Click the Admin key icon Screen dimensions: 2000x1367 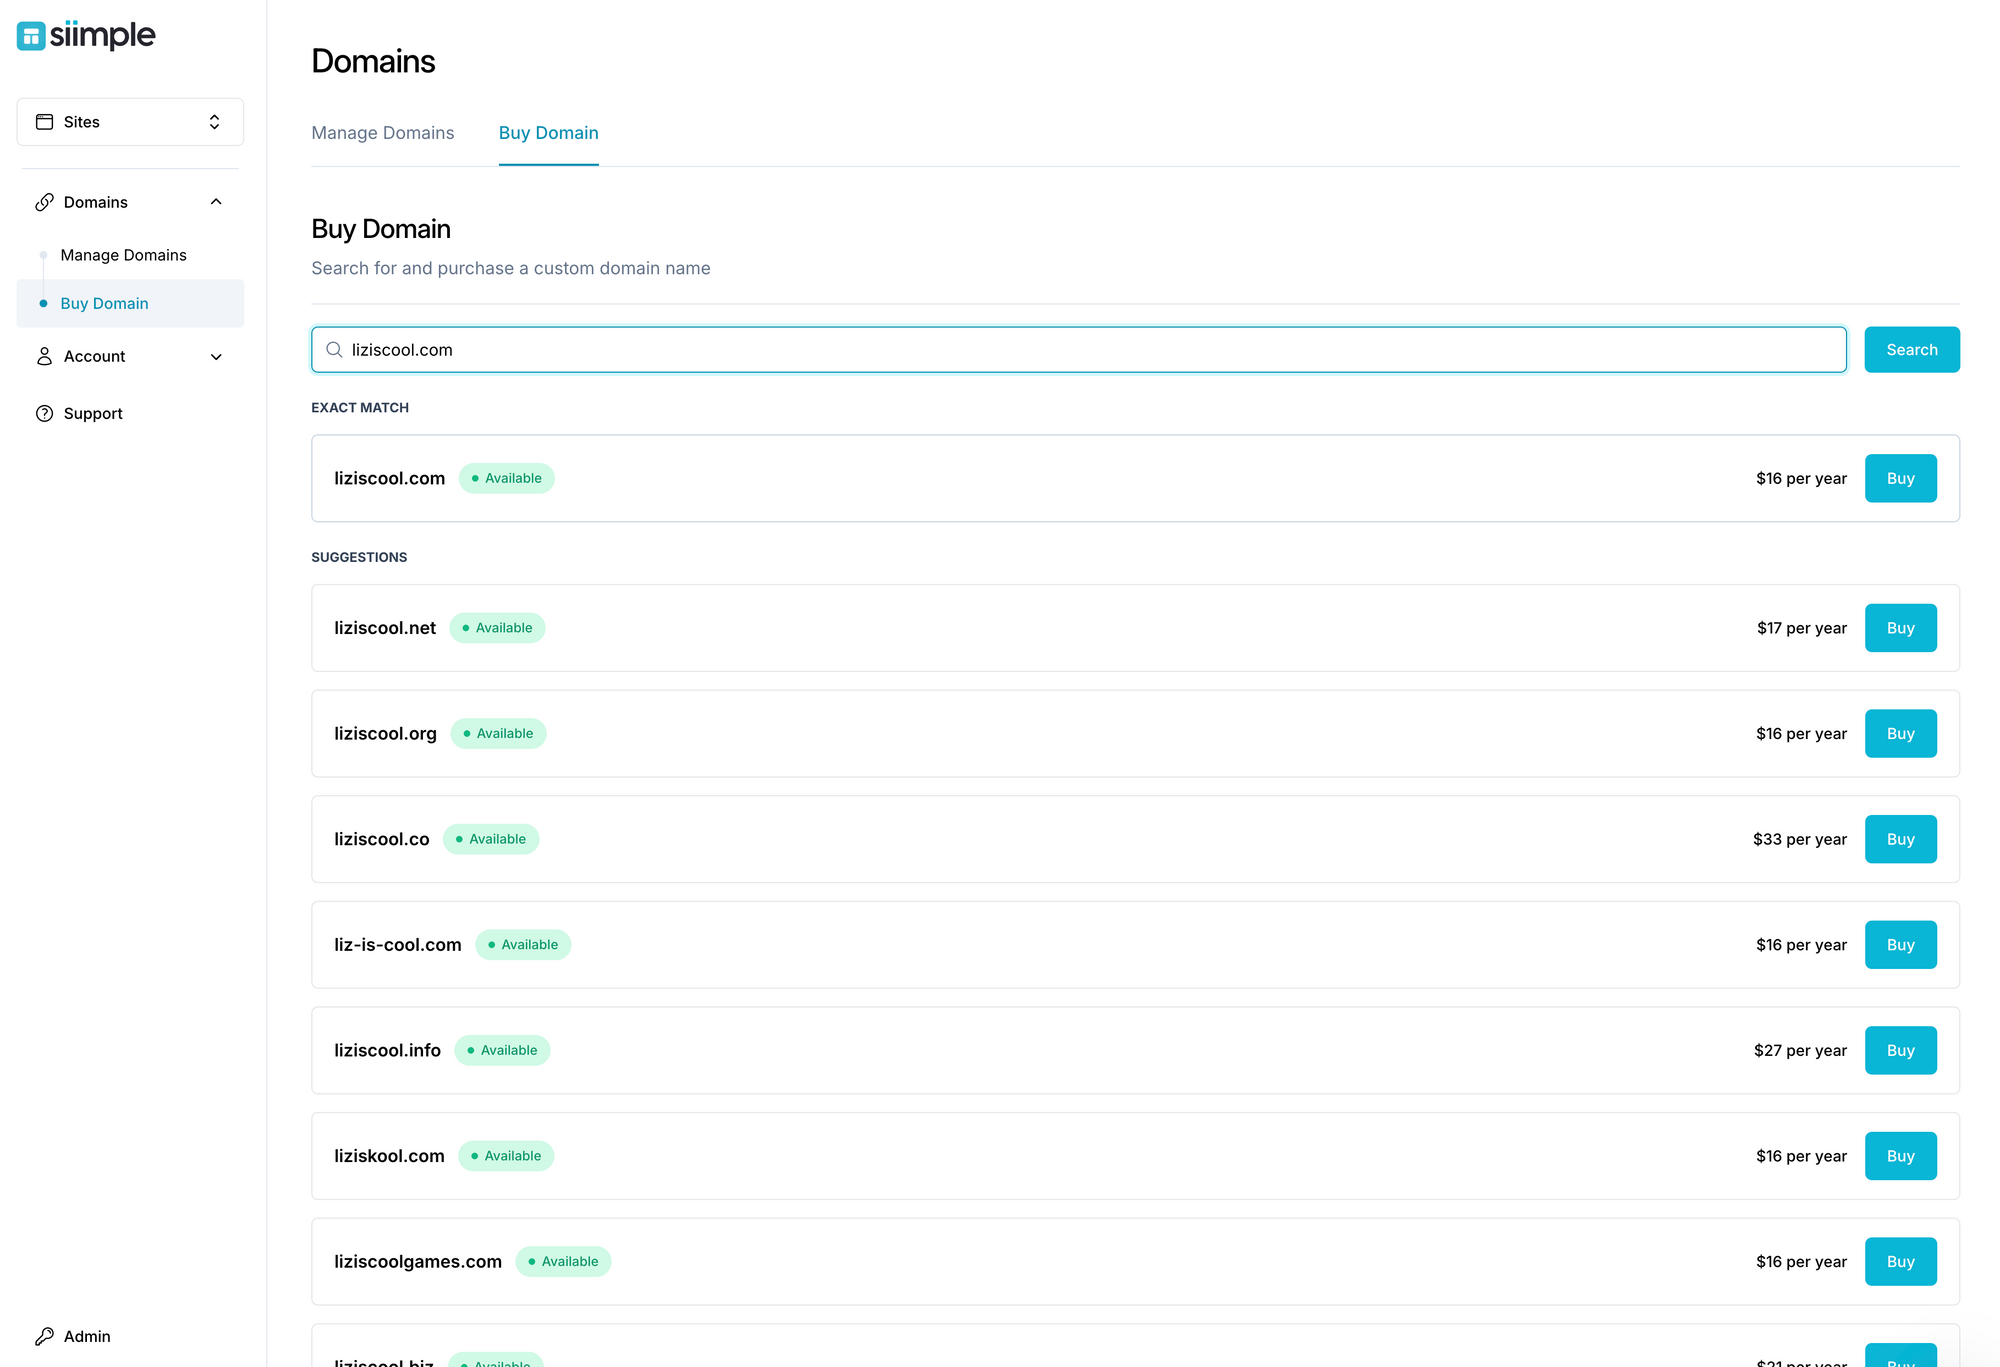(x=44, y=1336)
